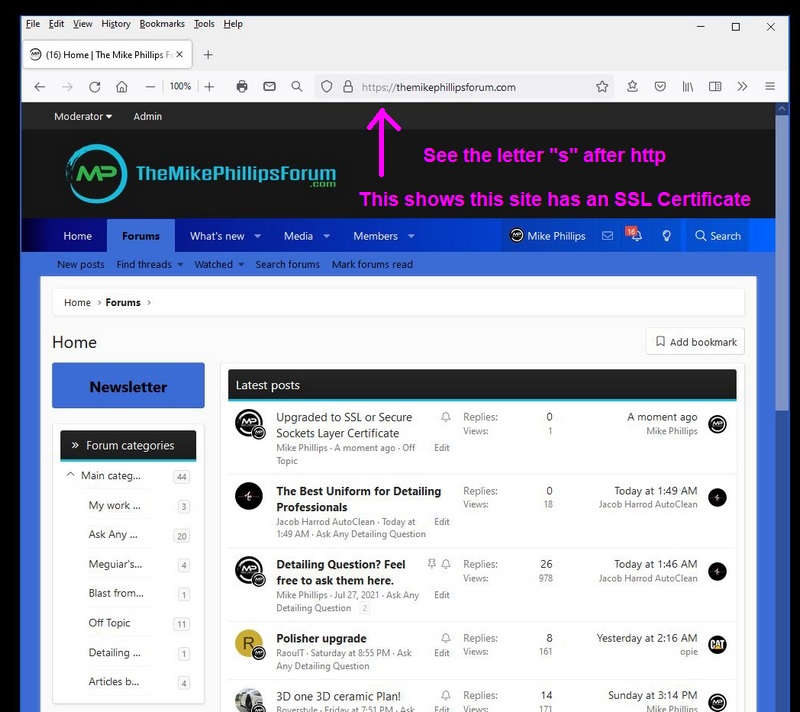This screenshot has width=800, height=712.
Task: Open the Watched dropdown
Action: tap(219, 264)
